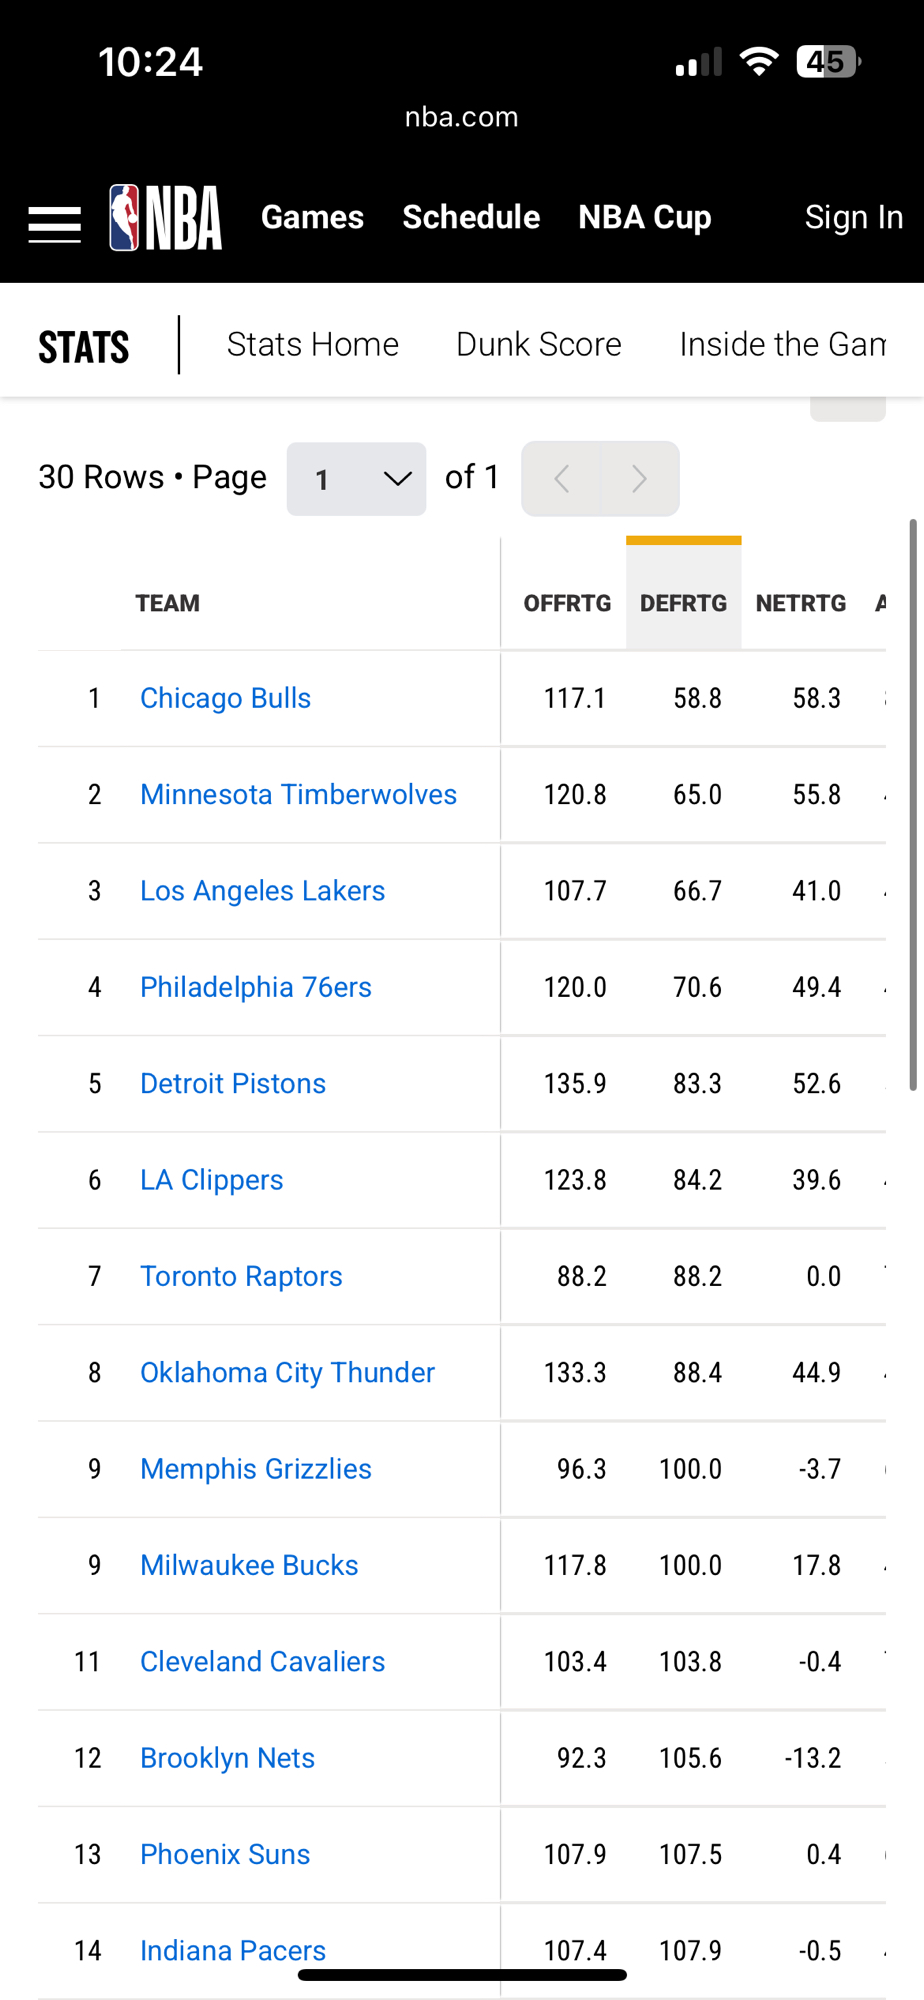Open Chicago Bulls team link
The width and height of the screenshot is (924, 2000).
coord(225,698)
